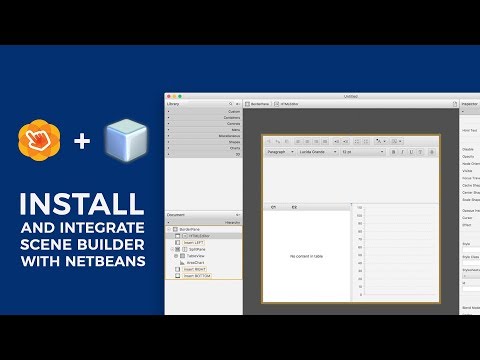Click the Style input field in the Inspector
480x360 pixels.
tap(471, 250)
